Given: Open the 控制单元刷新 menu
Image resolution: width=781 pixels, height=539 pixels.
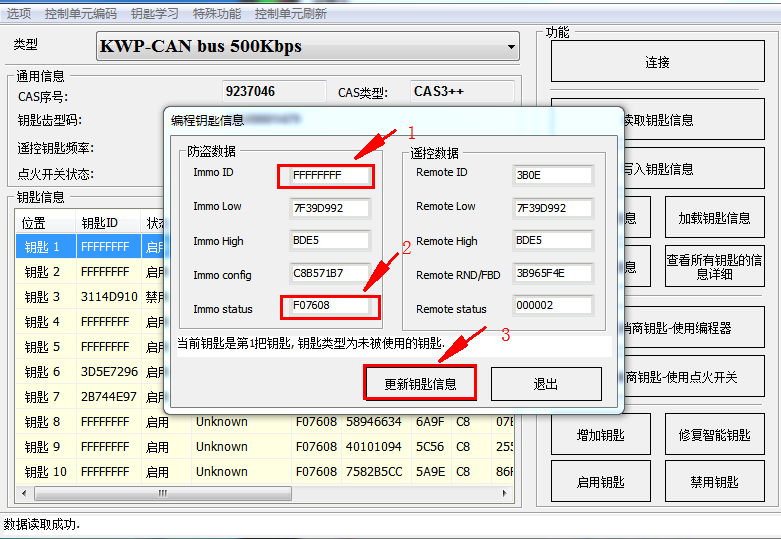Looking at the screenshot, I should [x=290, y=14].
